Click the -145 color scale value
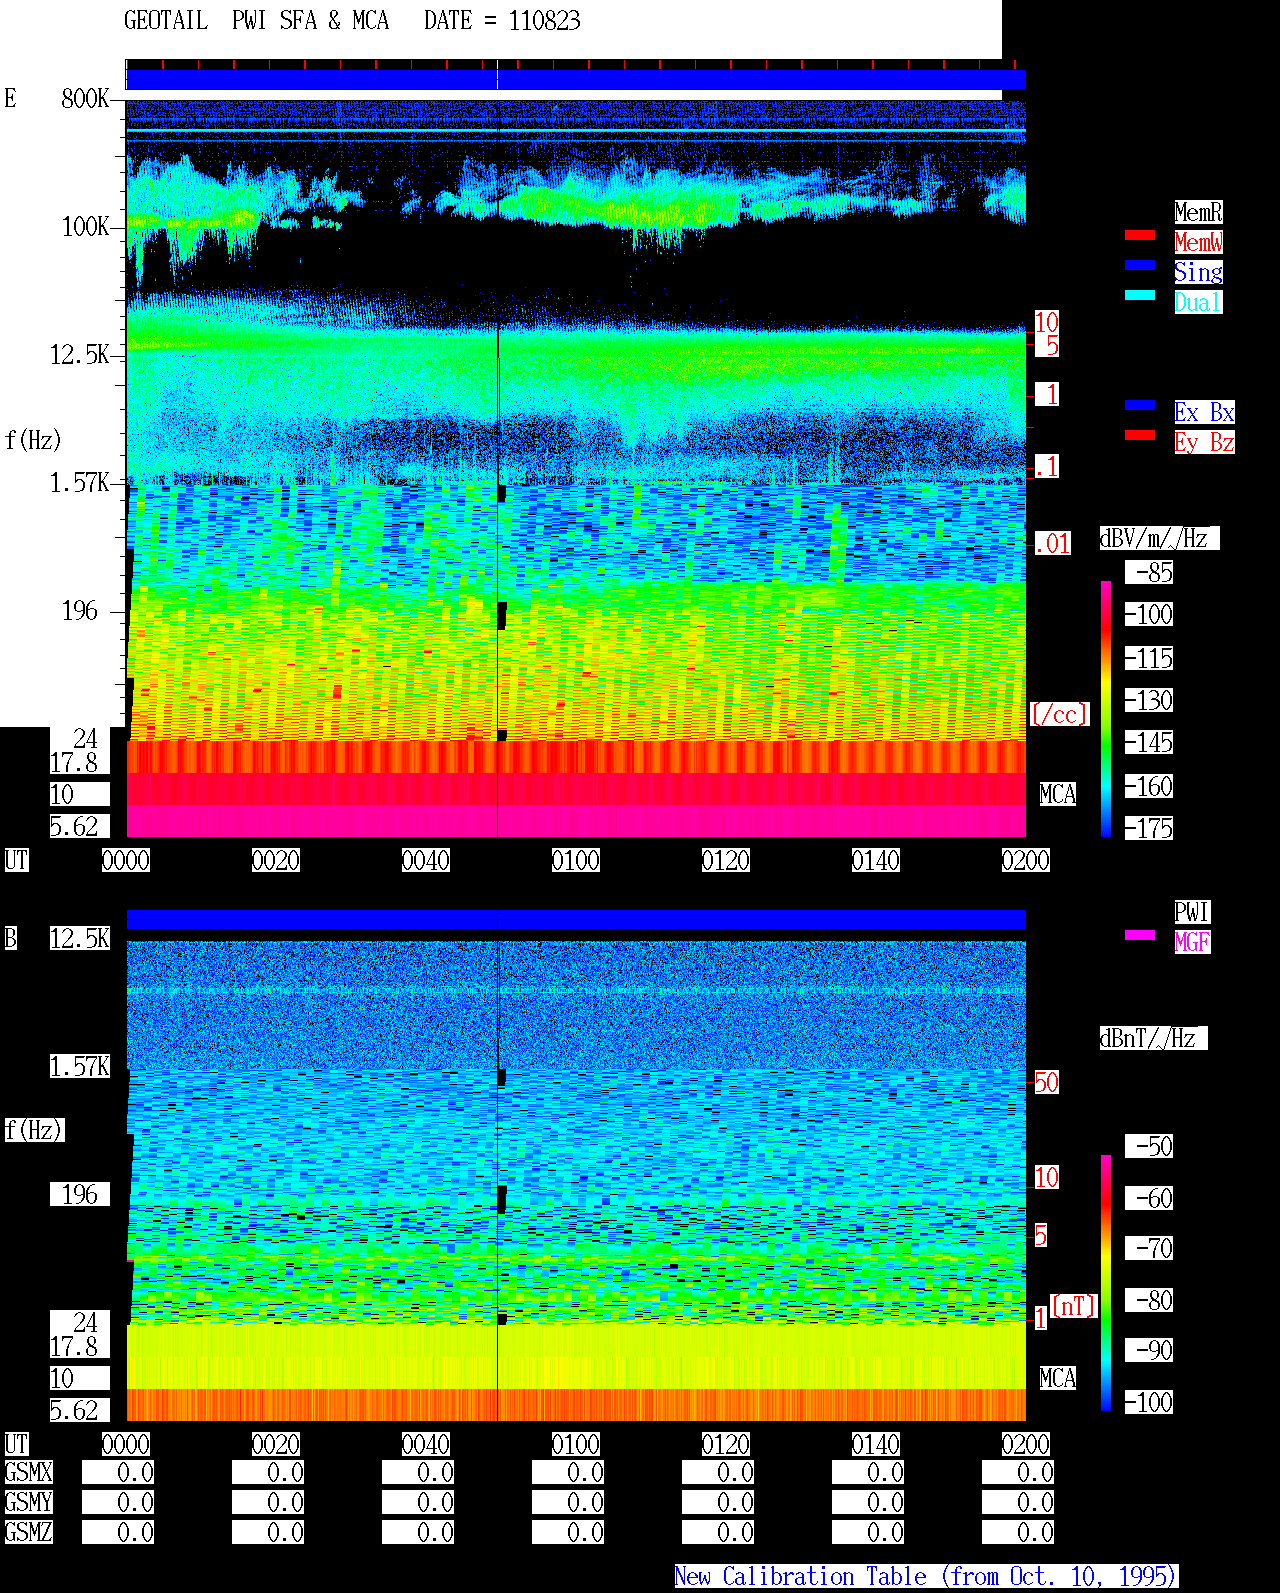The width and height of the screenshot is (1280, 1593). [1149, 742]
